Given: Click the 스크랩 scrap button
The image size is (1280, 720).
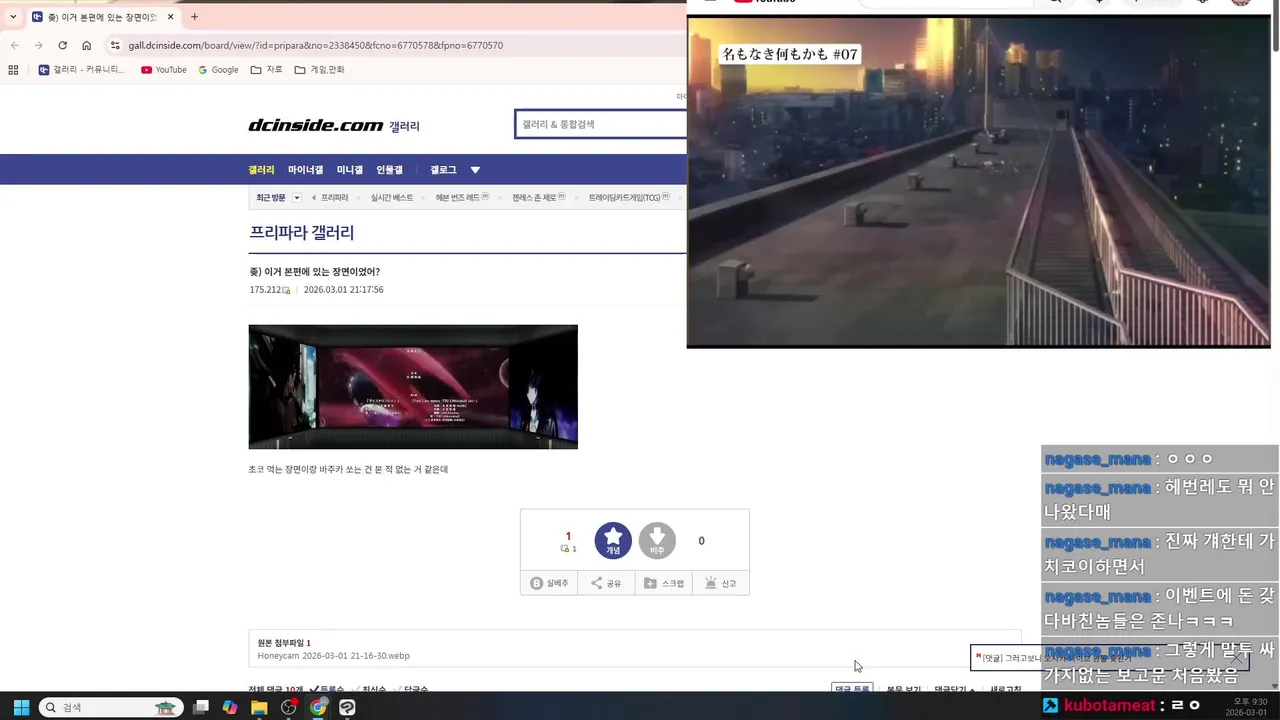Looking at the screenshot, I should pyautogui.click(x=664, y=583).
